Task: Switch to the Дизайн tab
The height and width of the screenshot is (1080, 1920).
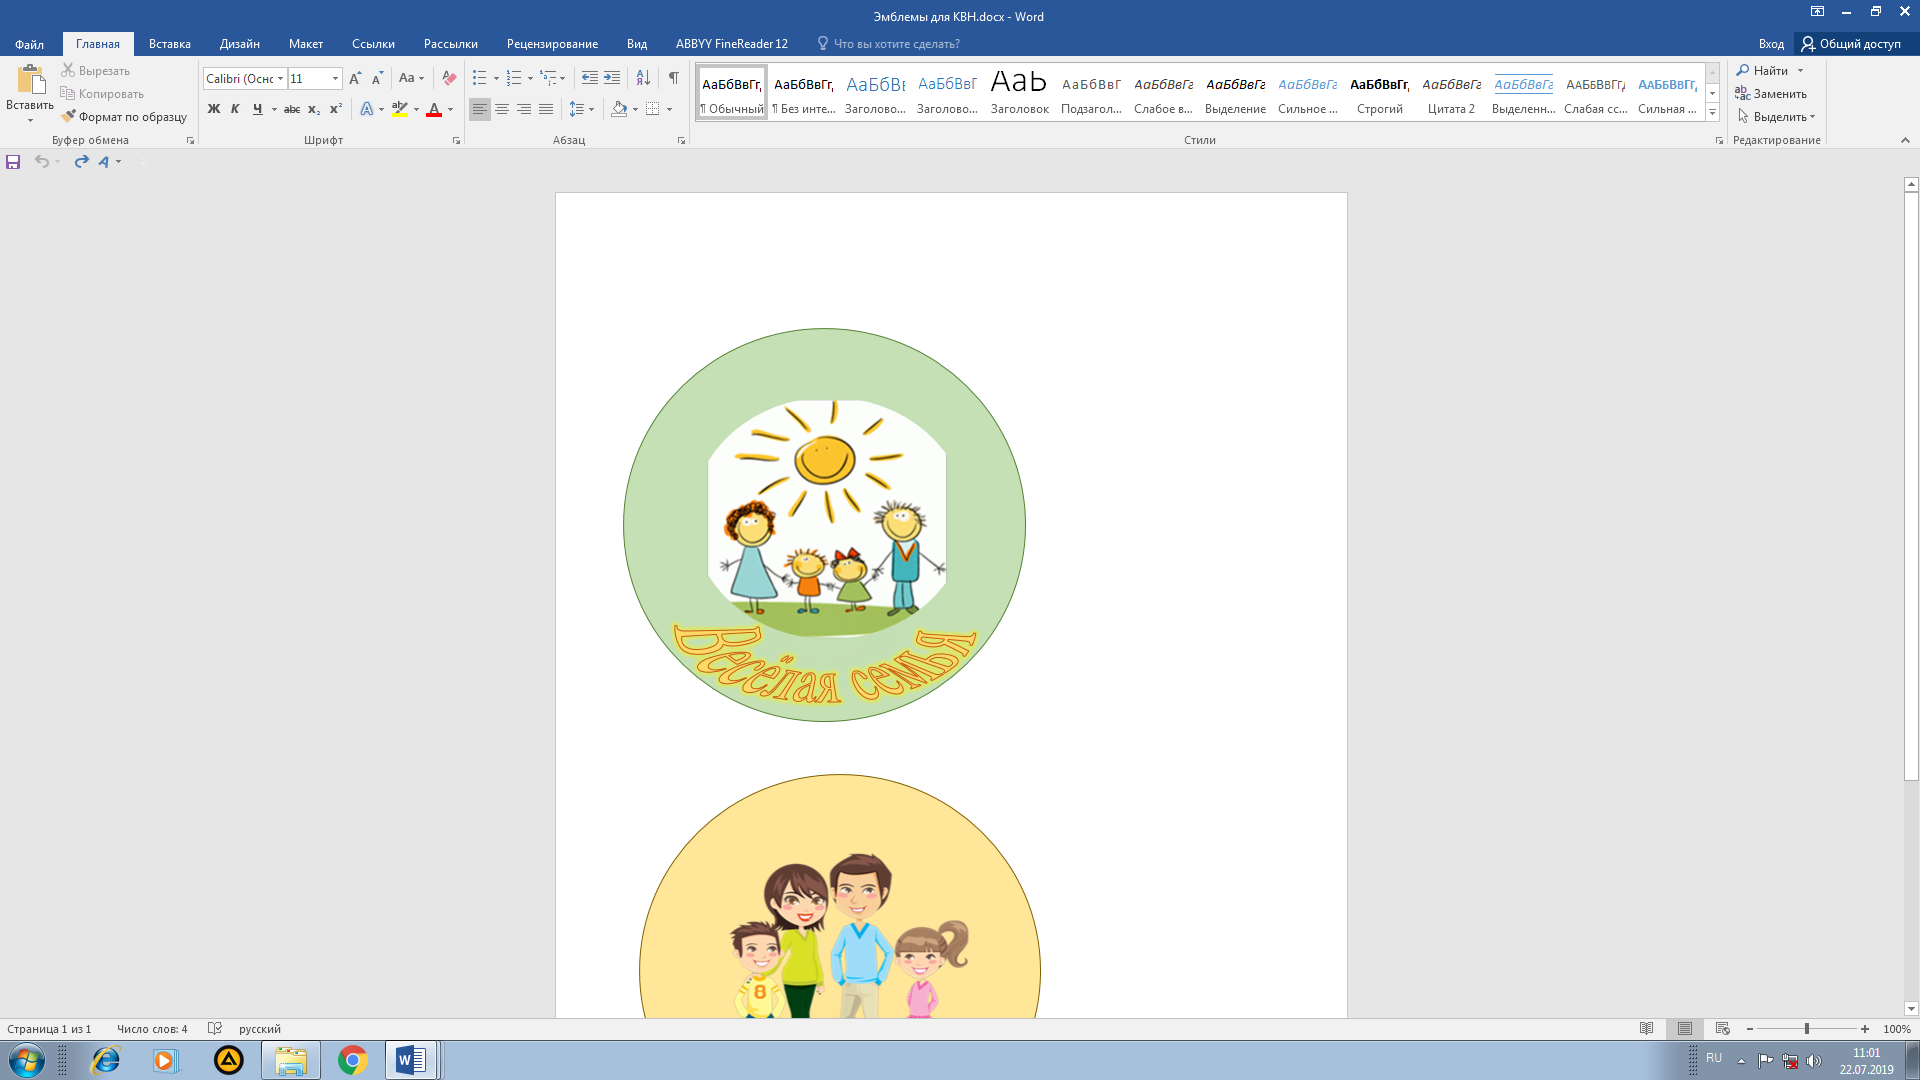Action: click(240, 44)
